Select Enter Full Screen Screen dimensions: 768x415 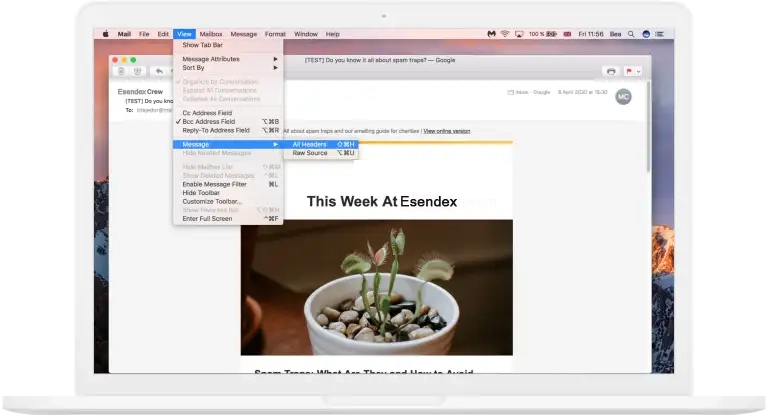pyautogui.click(x=228, y=219)
